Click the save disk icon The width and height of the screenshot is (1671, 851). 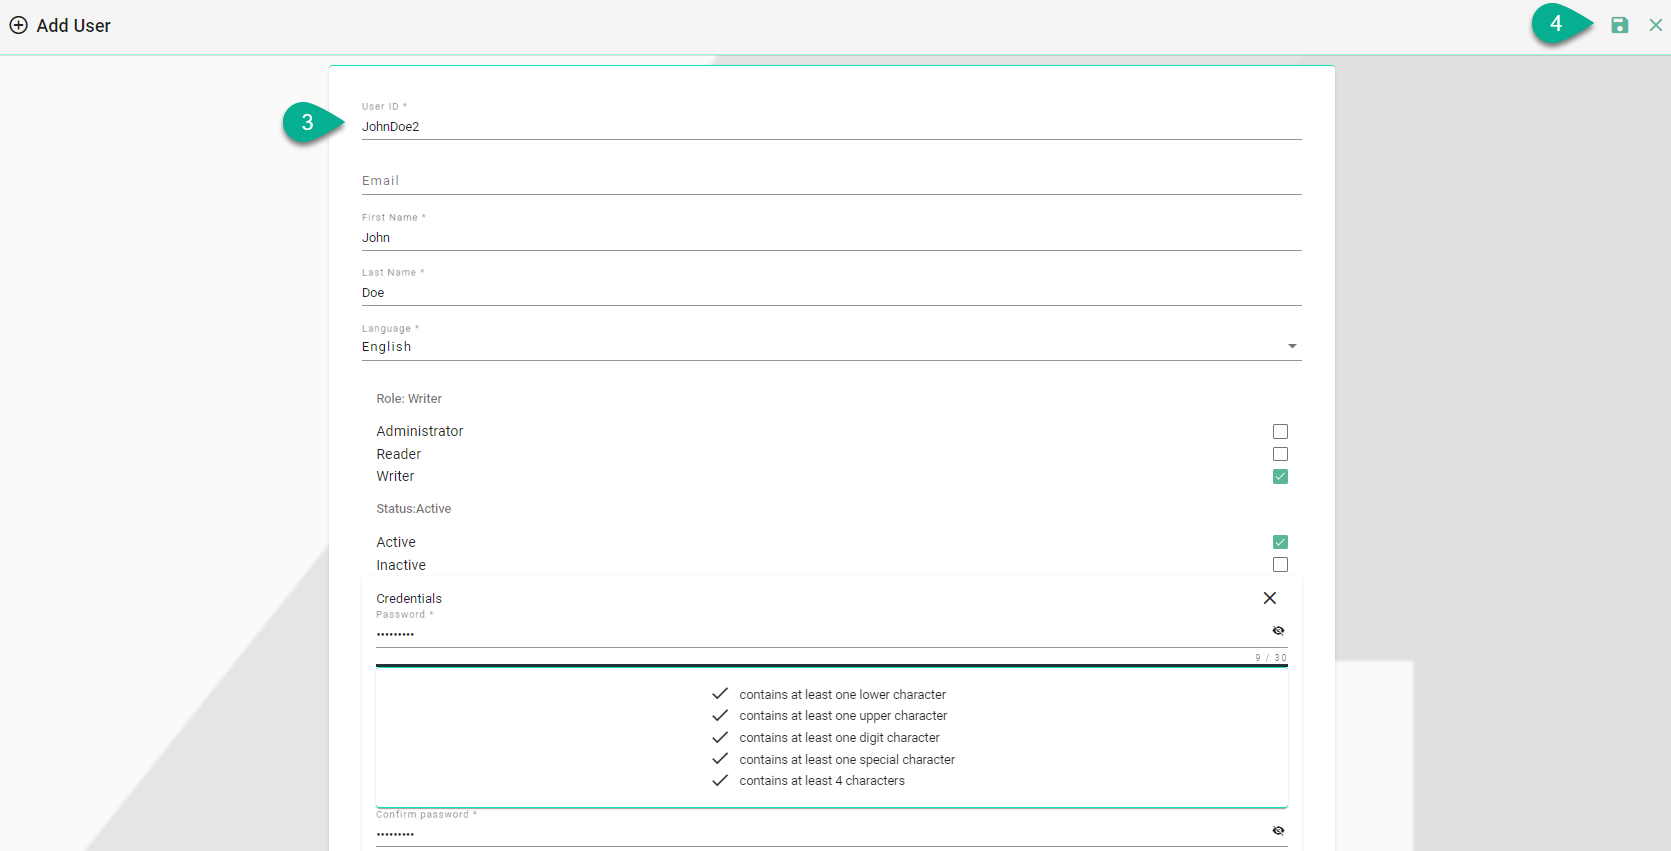(1619, 25)
